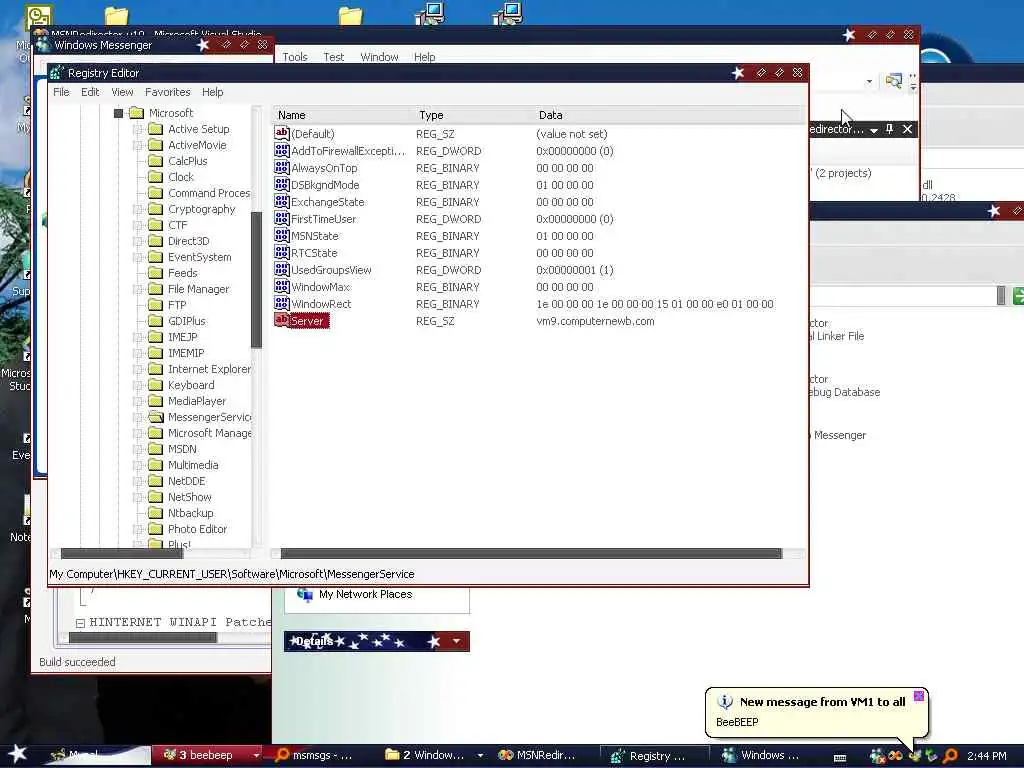Click the AlwaysOnTop binary value icon
The height and width of the screenshot is (768, 1024).
(x=281, y=167)
